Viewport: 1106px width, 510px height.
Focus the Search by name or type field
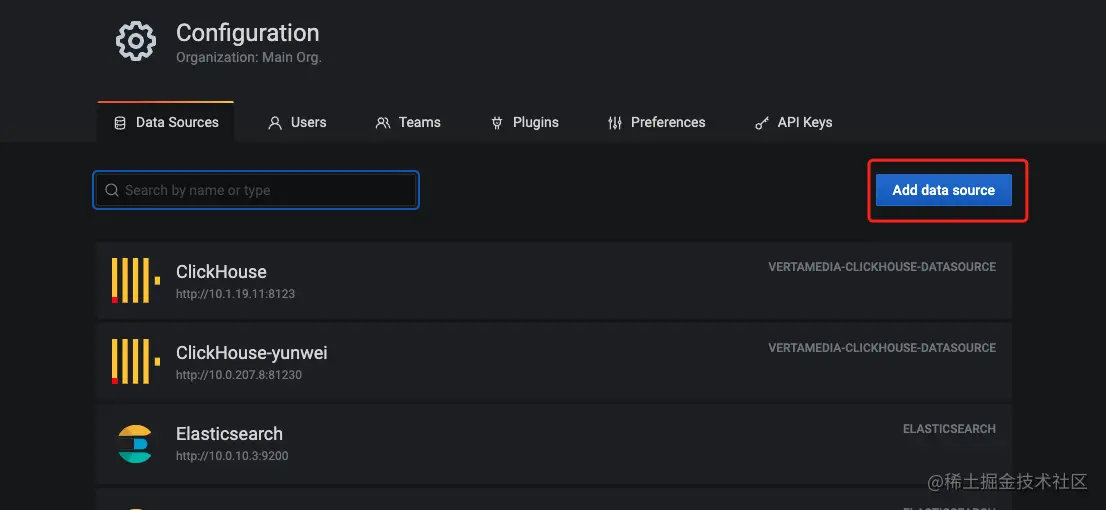click(256, 190)
